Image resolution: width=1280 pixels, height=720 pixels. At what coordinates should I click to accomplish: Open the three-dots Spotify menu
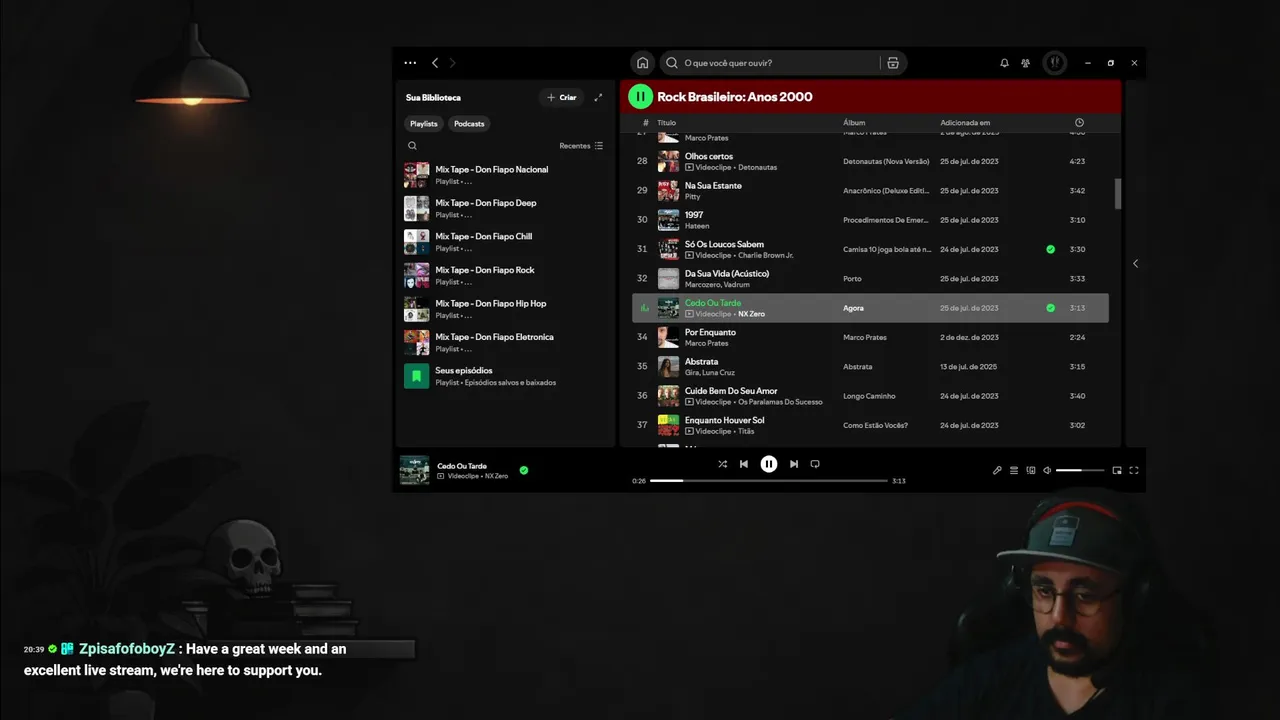click(x=410, y=63)
